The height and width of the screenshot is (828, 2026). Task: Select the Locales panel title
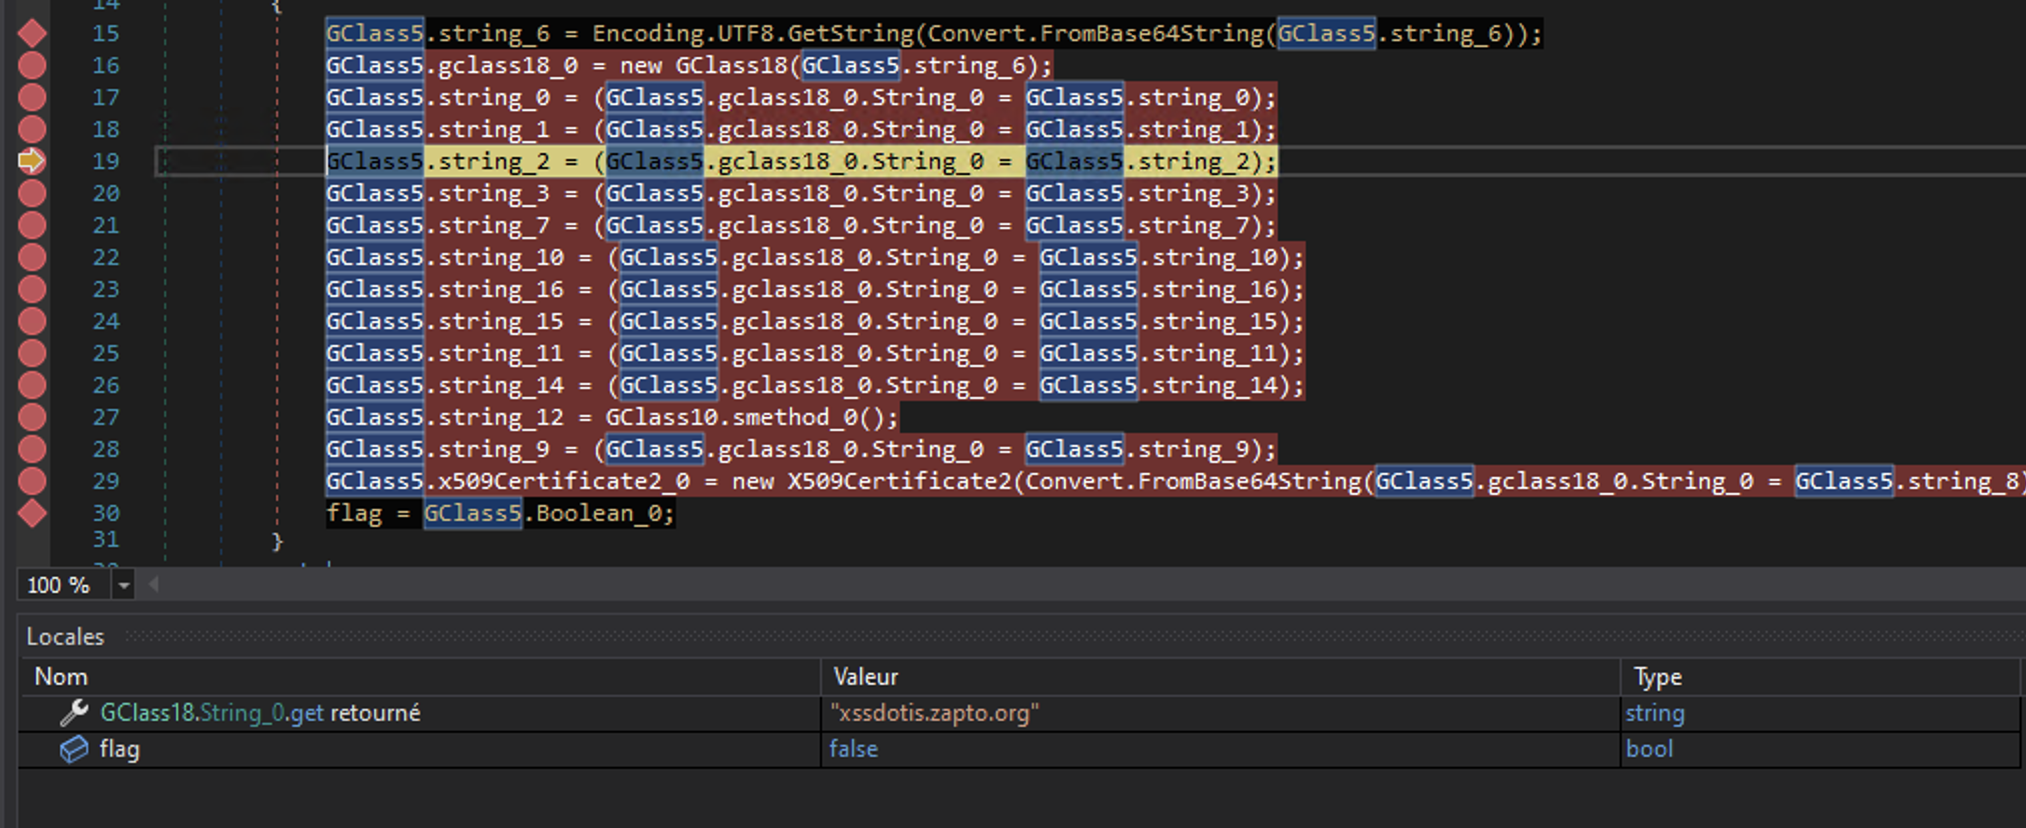tap(65, 637)
